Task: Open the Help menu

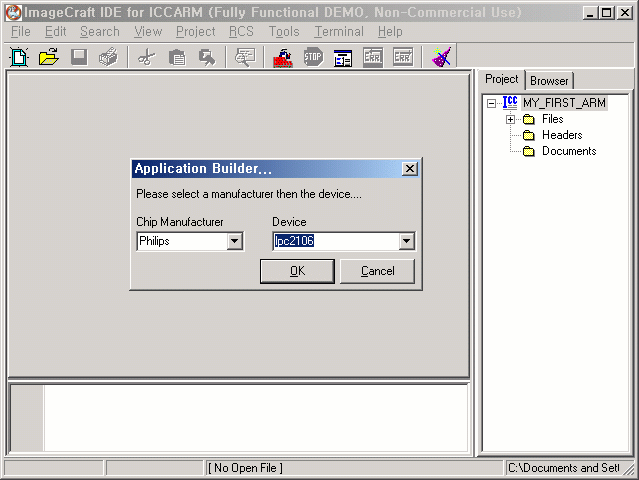Action: point(390,31)
